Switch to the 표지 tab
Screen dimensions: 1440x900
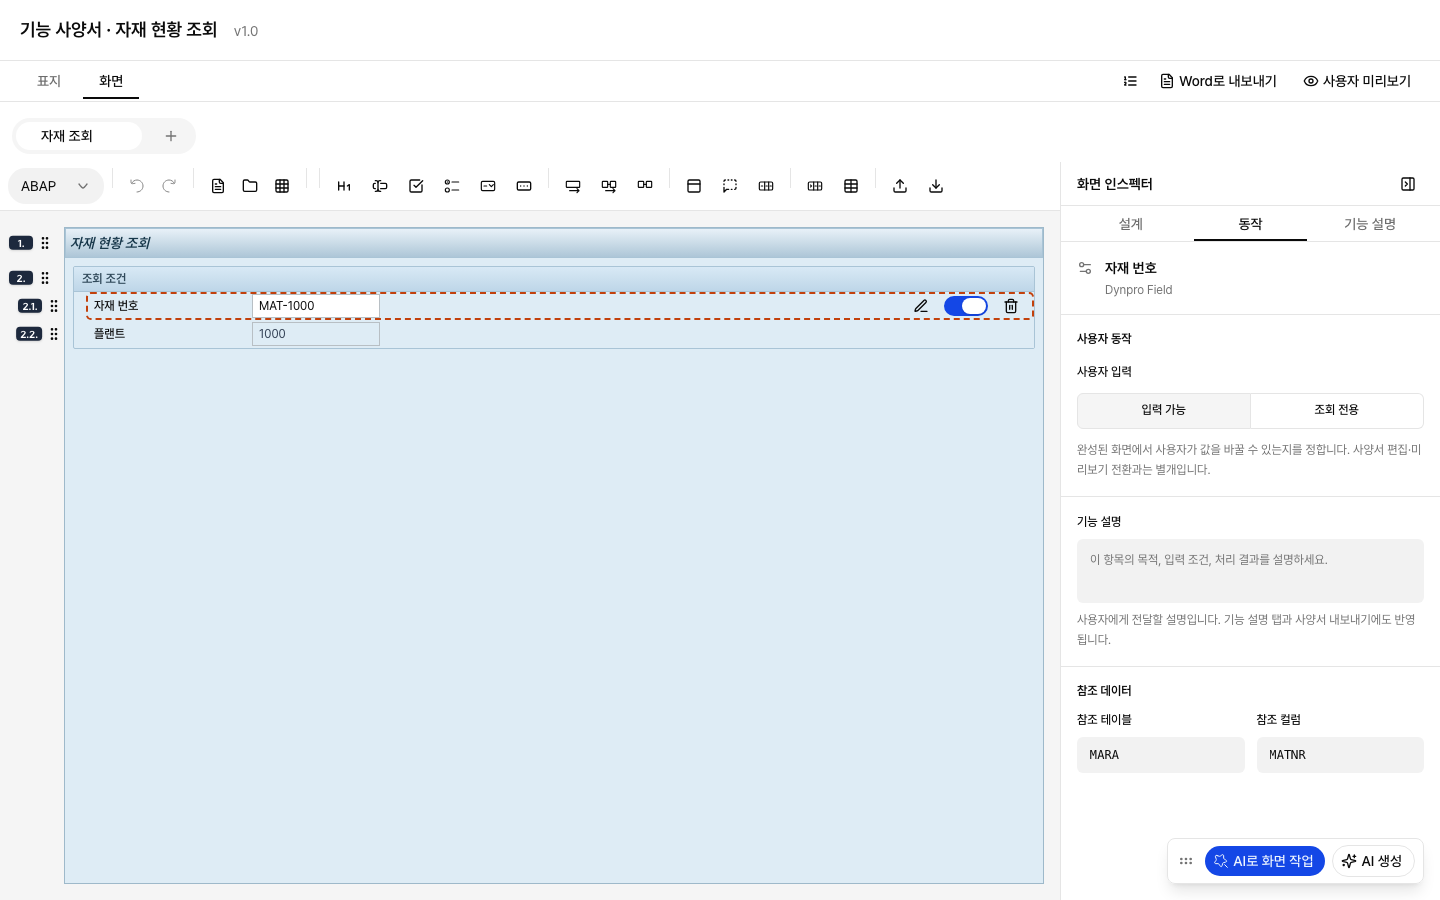49,81
